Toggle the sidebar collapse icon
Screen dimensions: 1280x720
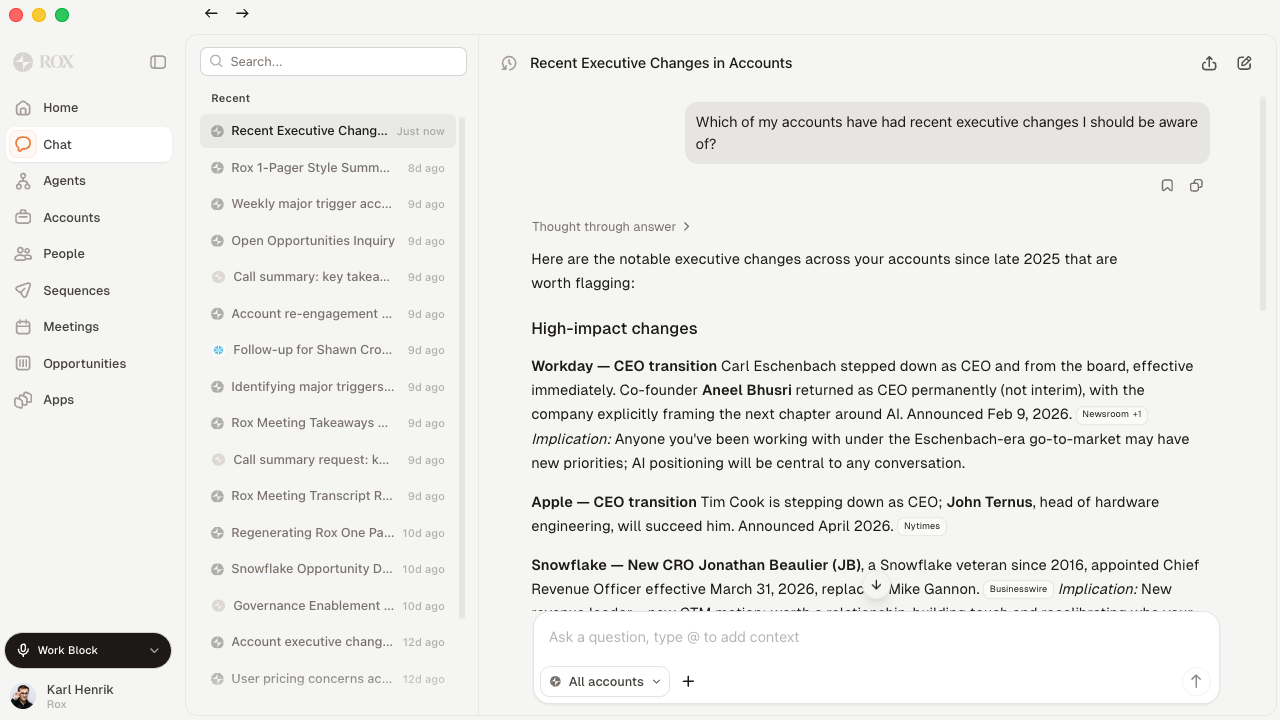pos(158,62)
